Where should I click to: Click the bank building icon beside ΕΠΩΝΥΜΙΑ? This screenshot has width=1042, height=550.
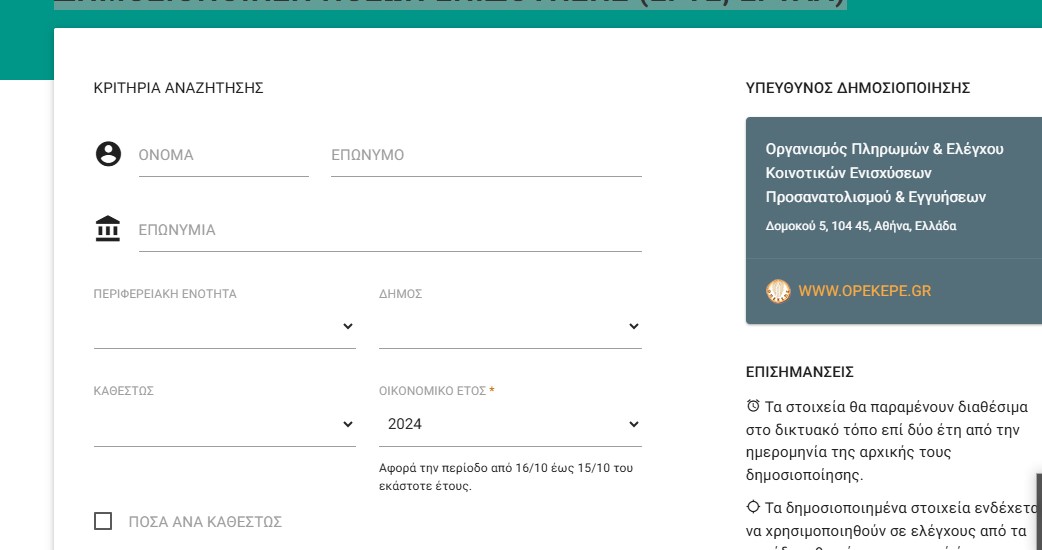[x=108, y=229]
